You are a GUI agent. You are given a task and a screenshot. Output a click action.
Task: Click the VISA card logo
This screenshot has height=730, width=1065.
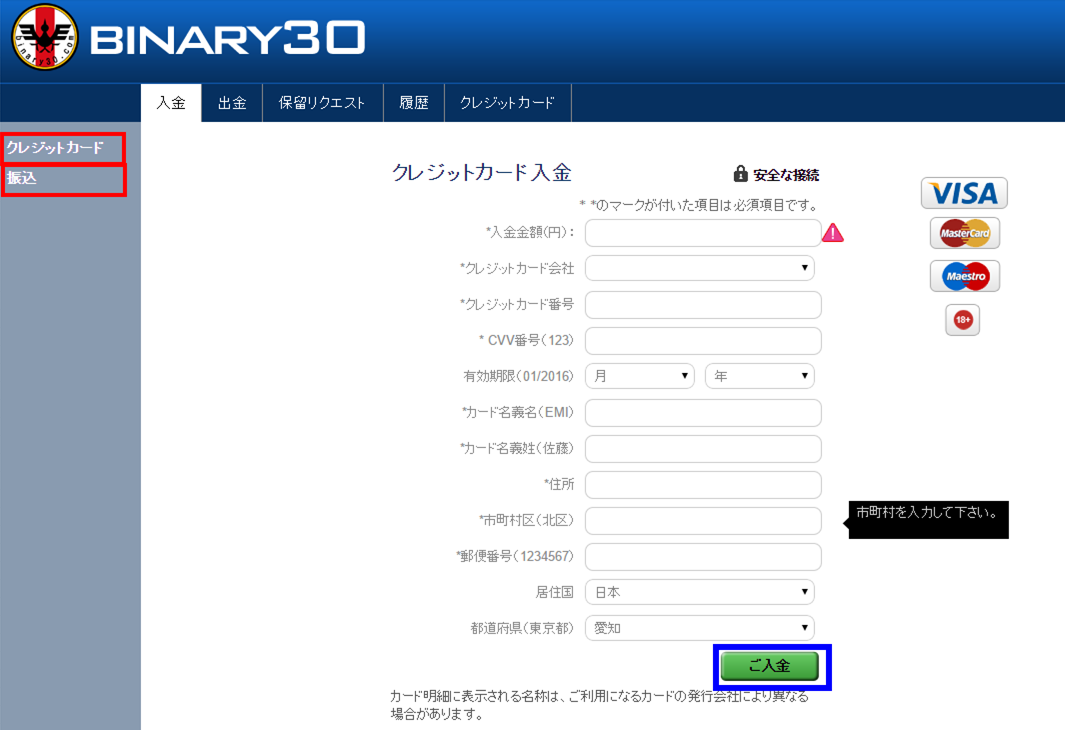[x=964, y=194]
